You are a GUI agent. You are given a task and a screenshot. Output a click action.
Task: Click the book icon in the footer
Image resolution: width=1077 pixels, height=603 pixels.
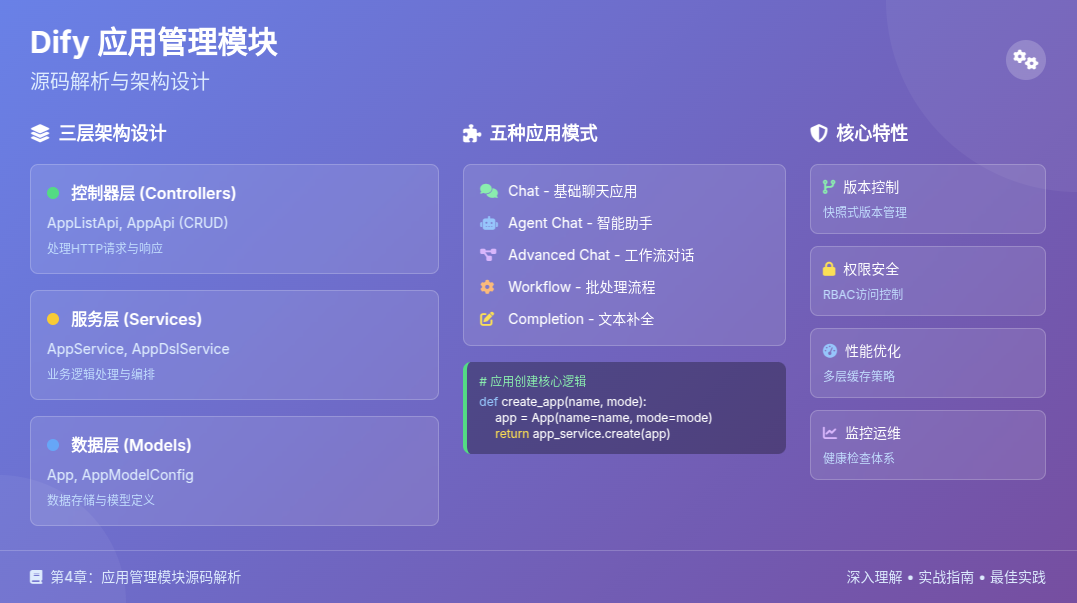(36, 577)
